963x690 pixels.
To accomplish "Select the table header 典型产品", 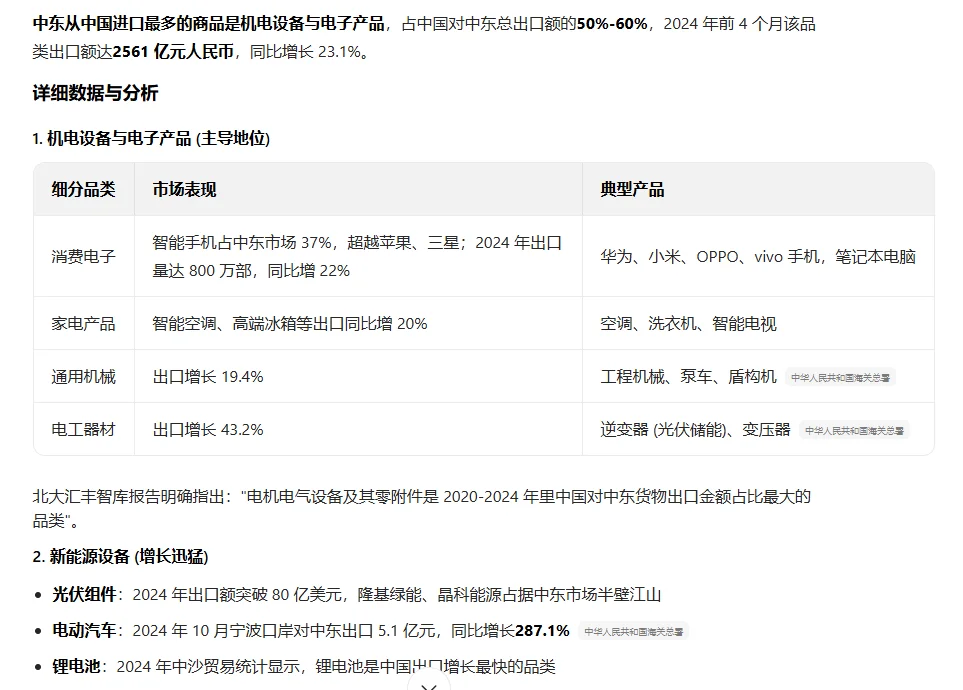I will click(630, 189).
